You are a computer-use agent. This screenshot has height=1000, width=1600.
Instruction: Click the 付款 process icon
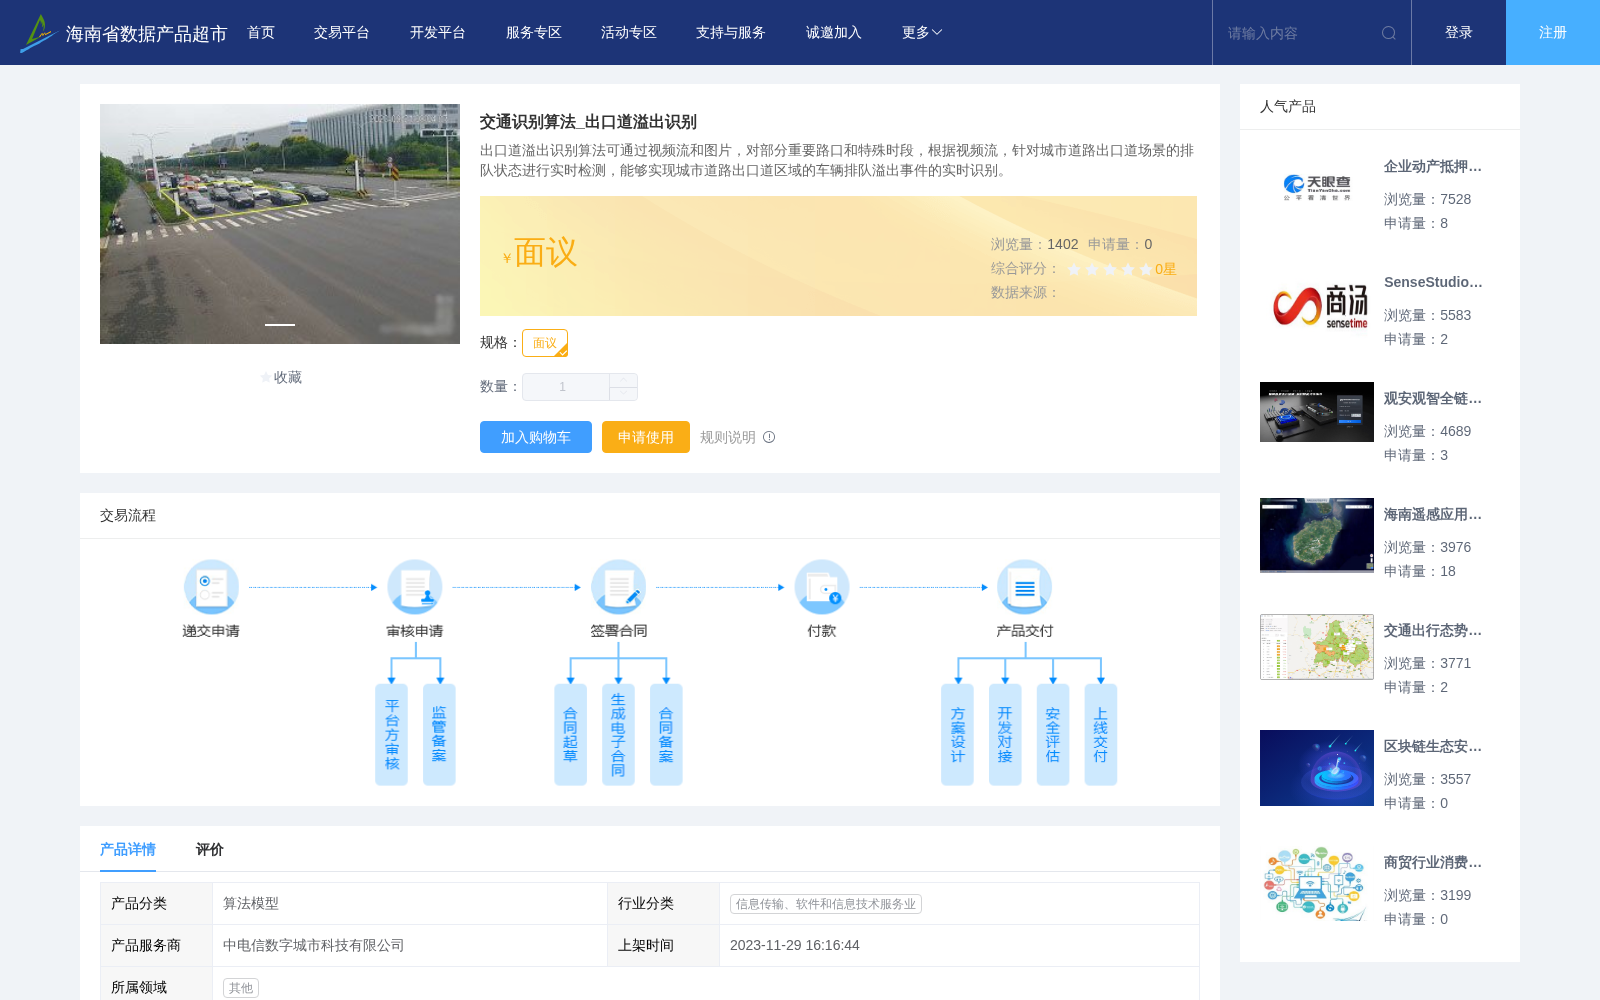coord(822,587)
